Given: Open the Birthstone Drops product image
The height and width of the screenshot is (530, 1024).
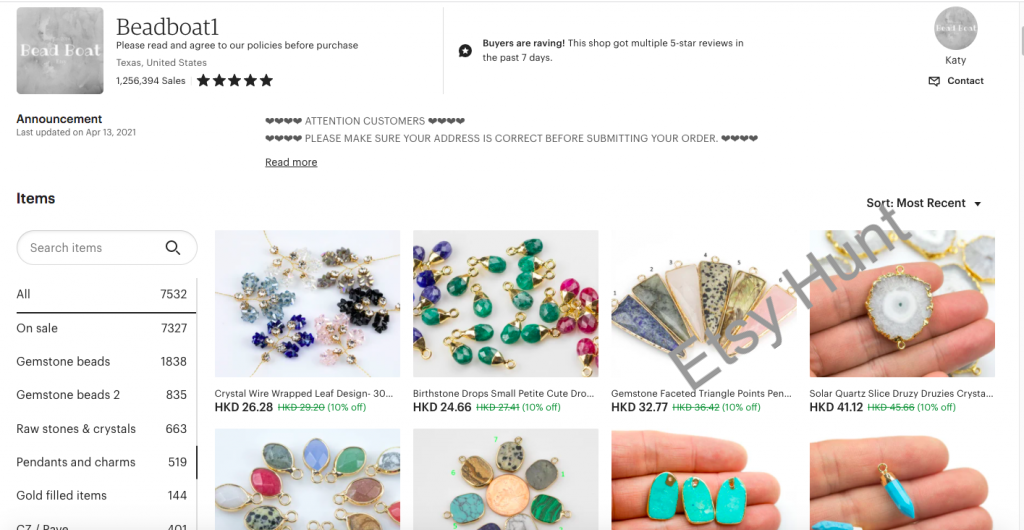Looking at the screenshot, I should click(x=505, y=304).
